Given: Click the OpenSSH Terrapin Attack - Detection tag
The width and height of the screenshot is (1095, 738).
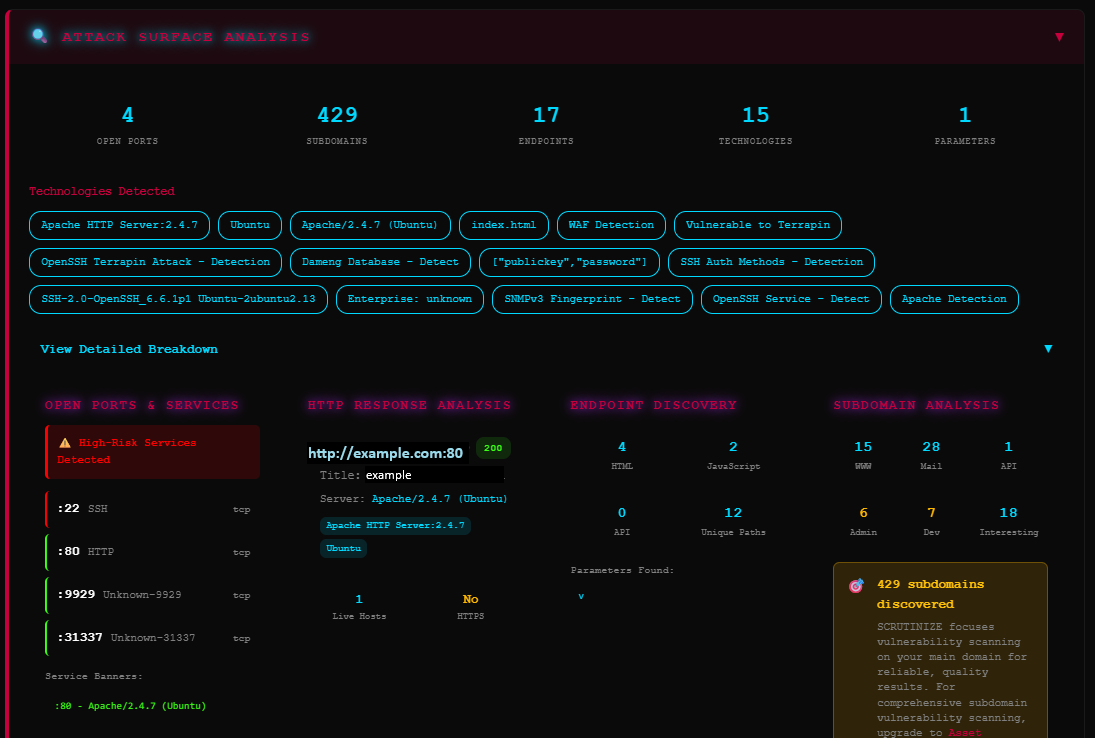Looking at the screenshot, I should tap(155, 262).
